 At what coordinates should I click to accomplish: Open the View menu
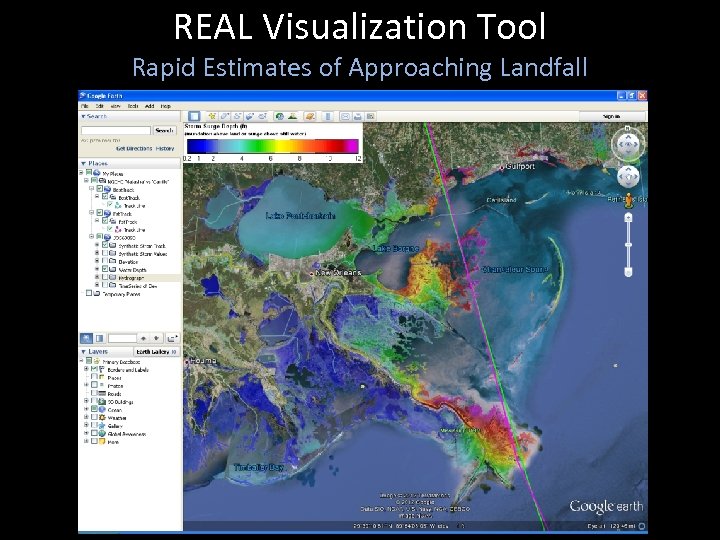point(115,106)
